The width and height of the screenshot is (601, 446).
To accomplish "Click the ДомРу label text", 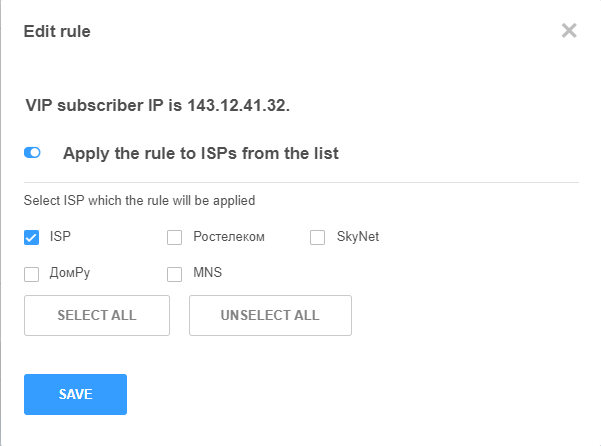I will tap(70, 272).
